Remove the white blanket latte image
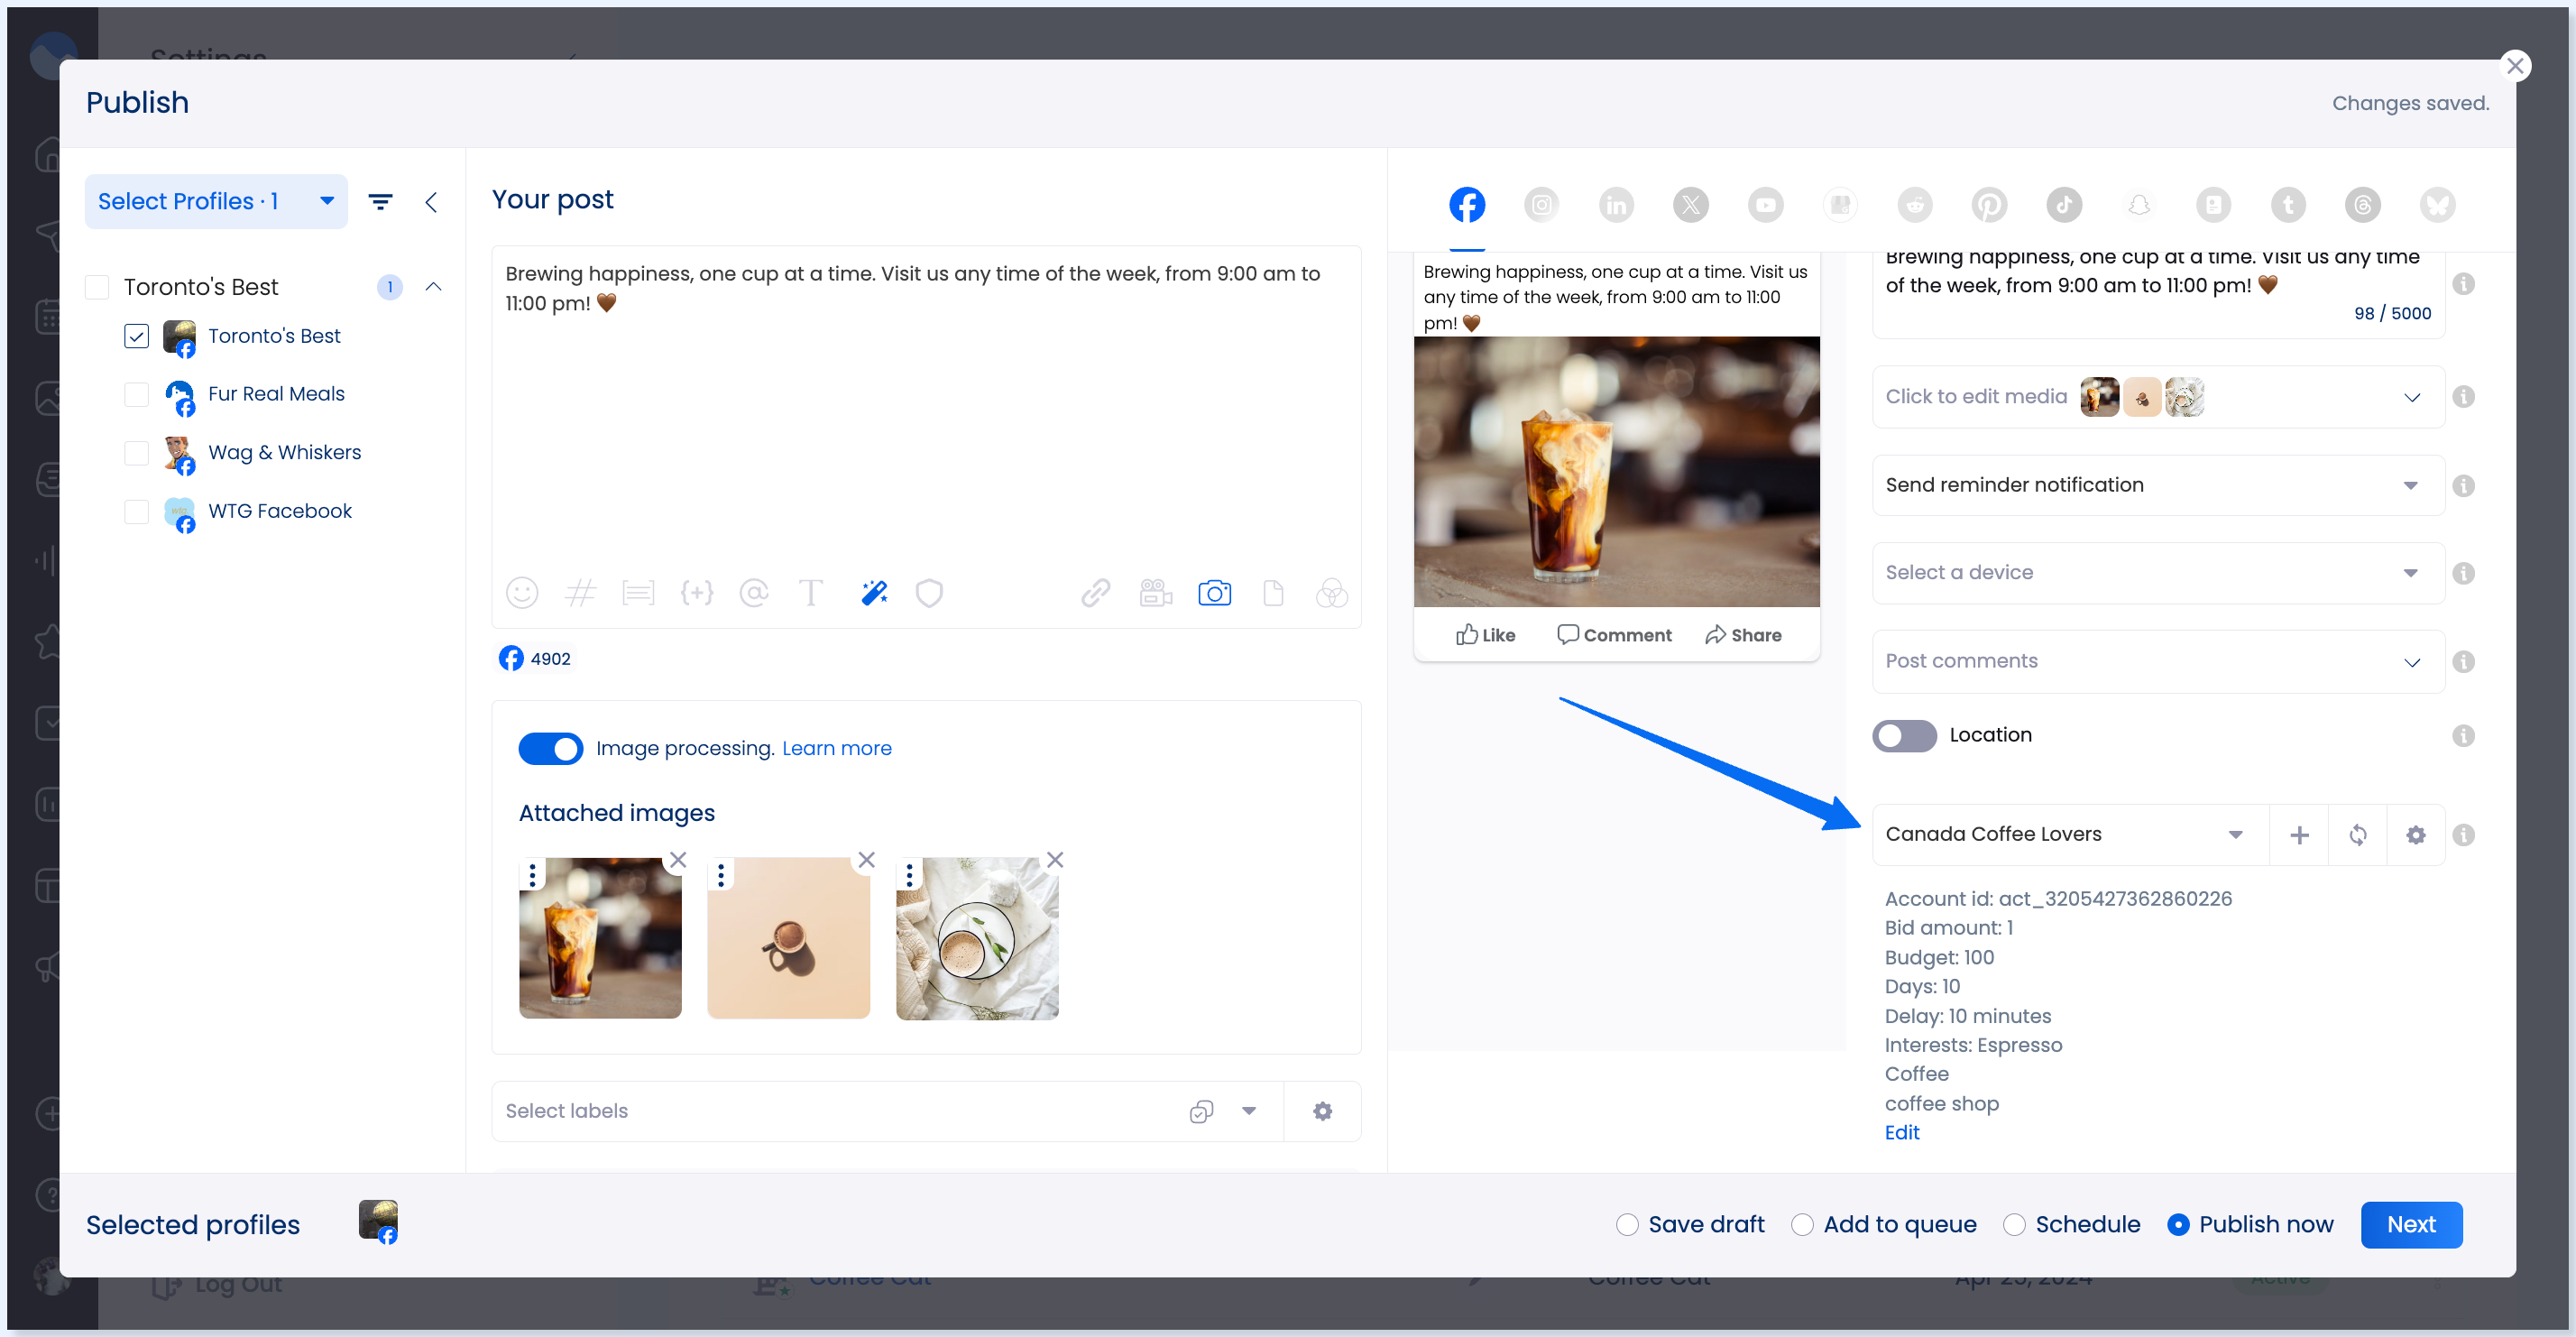Screen dimensions: 2576x1337 coord(1055,860)
